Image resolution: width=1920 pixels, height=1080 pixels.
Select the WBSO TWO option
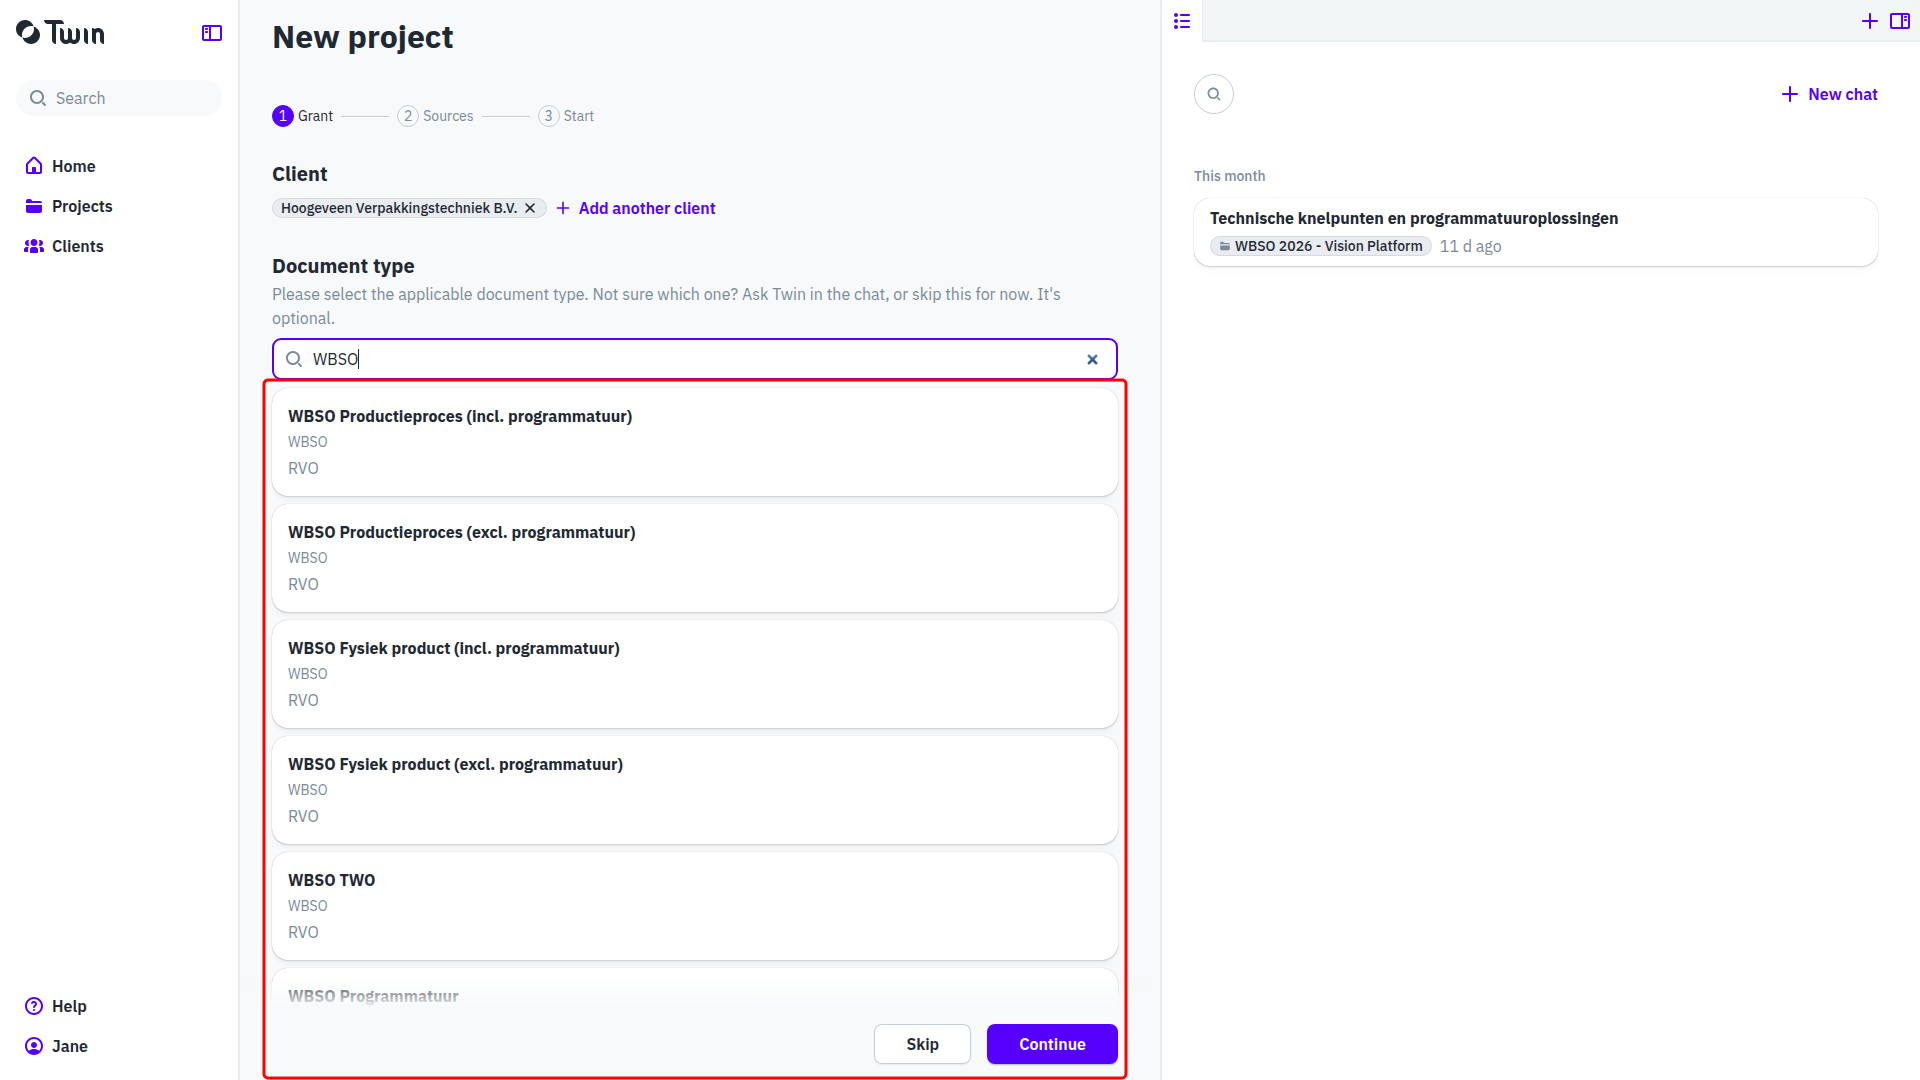[x=694, y=906]
